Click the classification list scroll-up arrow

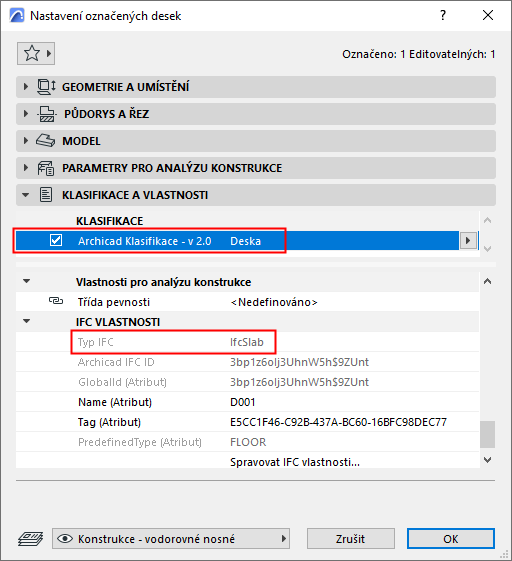487,220
